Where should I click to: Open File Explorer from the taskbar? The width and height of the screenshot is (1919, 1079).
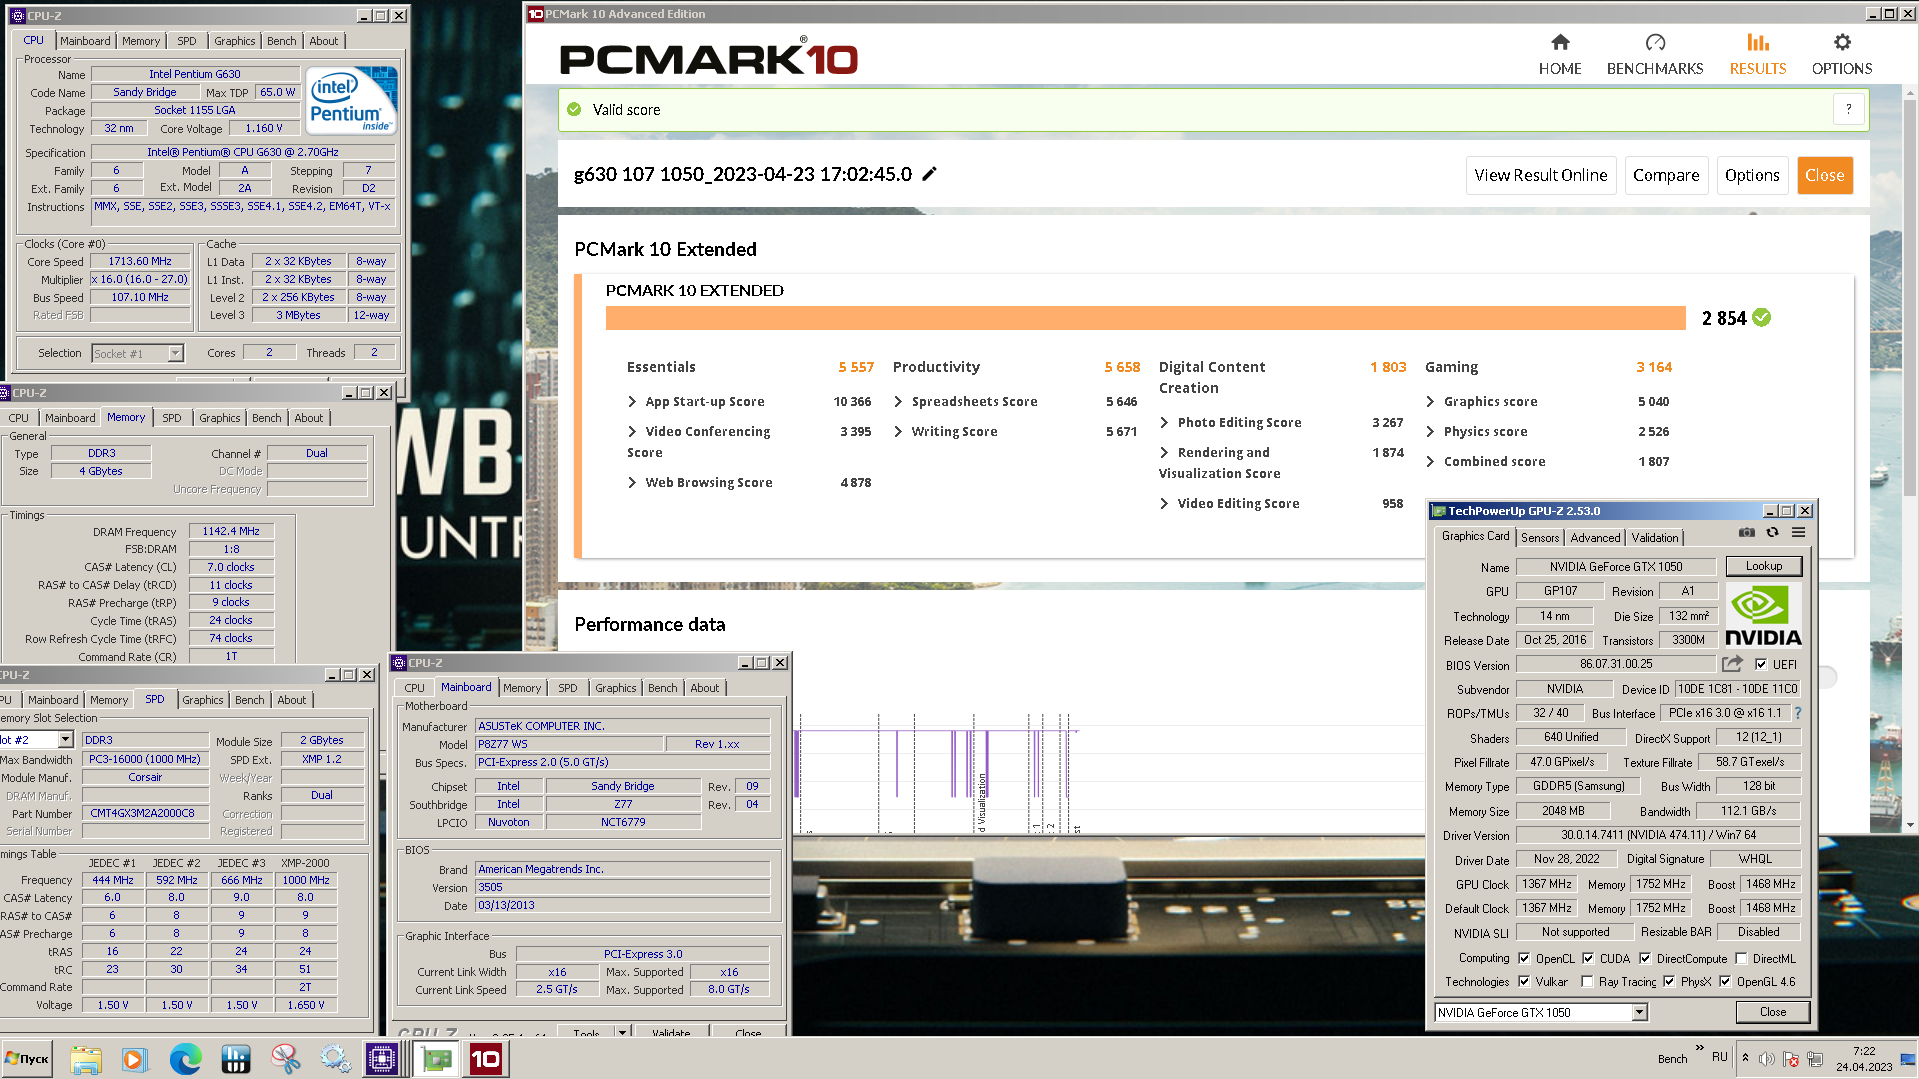point(86,1059)
